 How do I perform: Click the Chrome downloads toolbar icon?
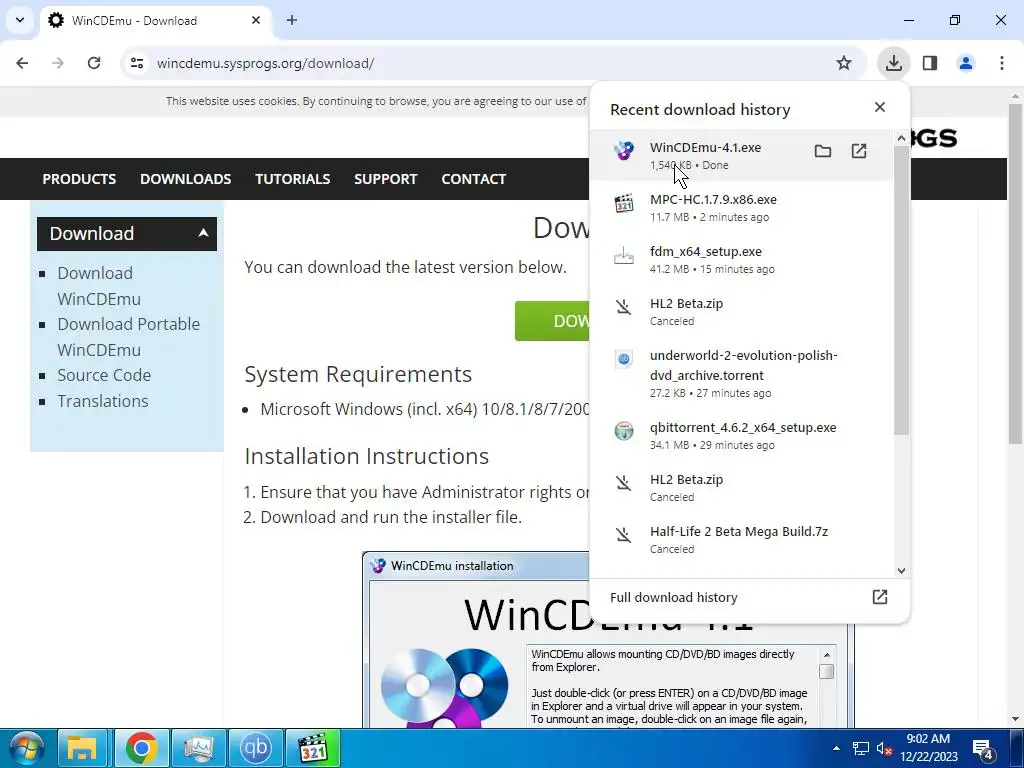[x=893, y=63]
